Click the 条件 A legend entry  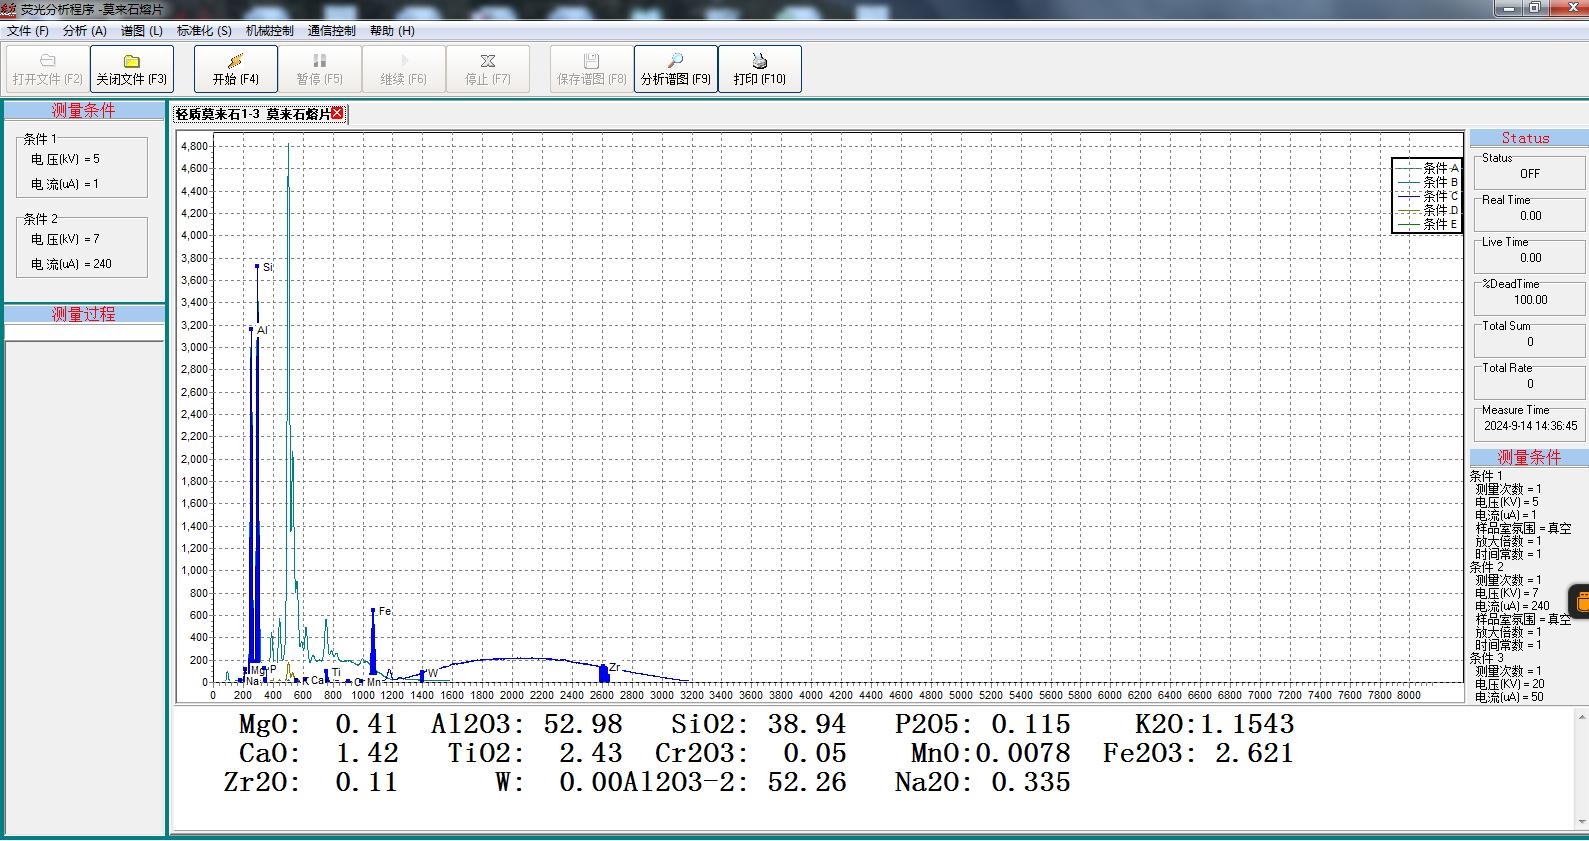coord(1430,168)
